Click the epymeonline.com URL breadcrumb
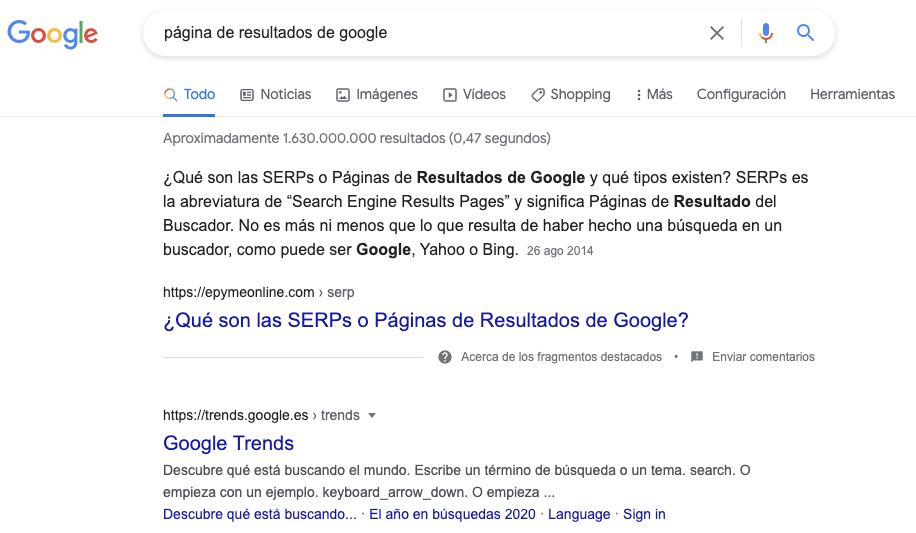916x533 pixels. click(x=259, y=292)
